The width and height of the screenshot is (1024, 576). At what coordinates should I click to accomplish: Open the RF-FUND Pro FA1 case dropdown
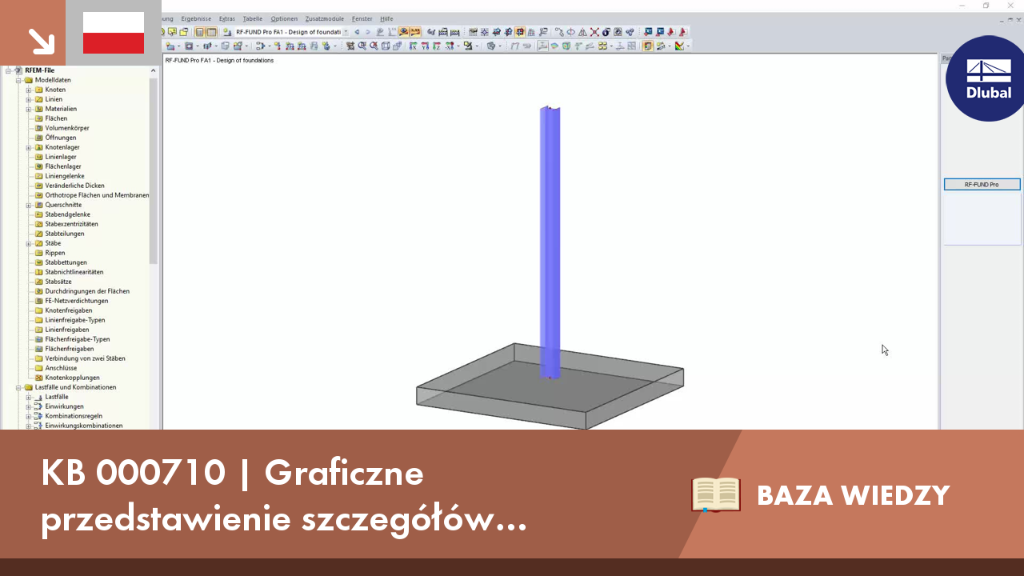tap(346, 31)
